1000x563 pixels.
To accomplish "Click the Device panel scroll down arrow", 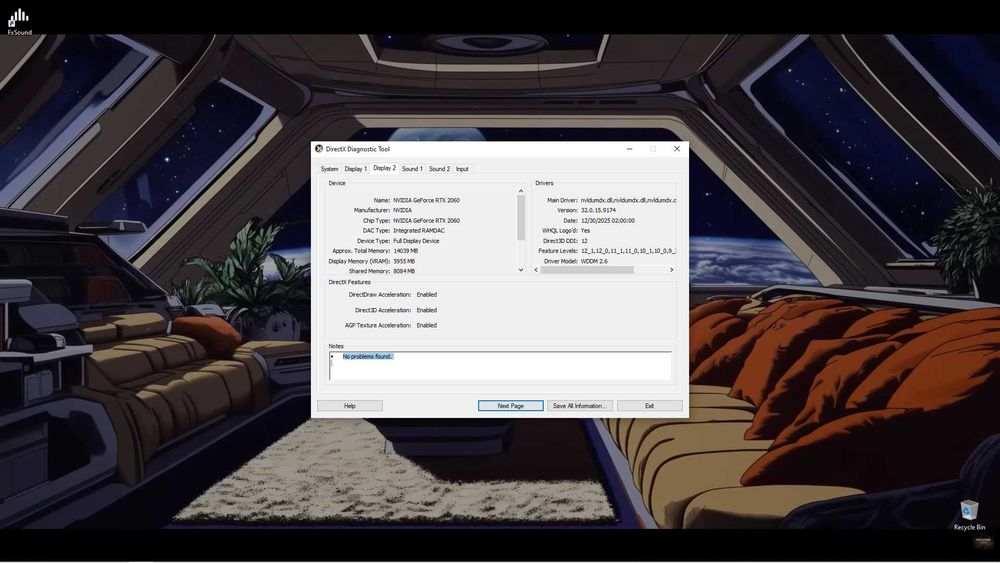I will tap(521, 270).
